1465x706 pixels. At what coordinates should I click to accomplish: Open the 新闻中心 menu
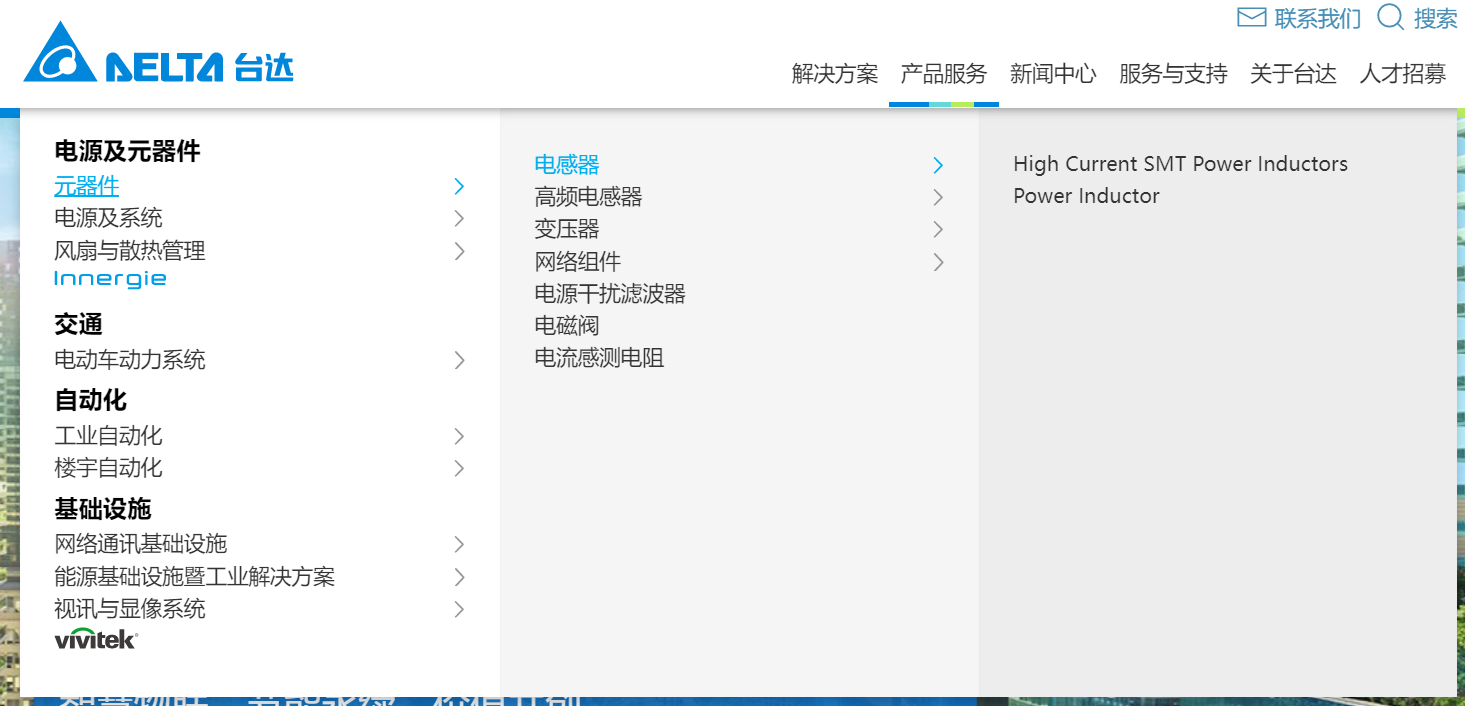[x=1052, y=74]
